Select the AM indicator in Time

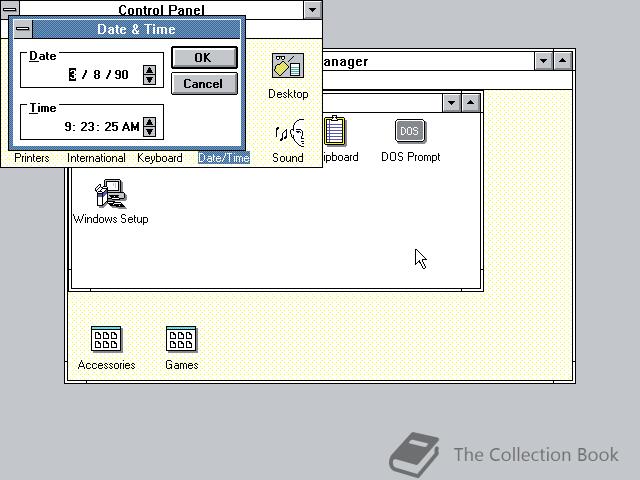[131, 127]
